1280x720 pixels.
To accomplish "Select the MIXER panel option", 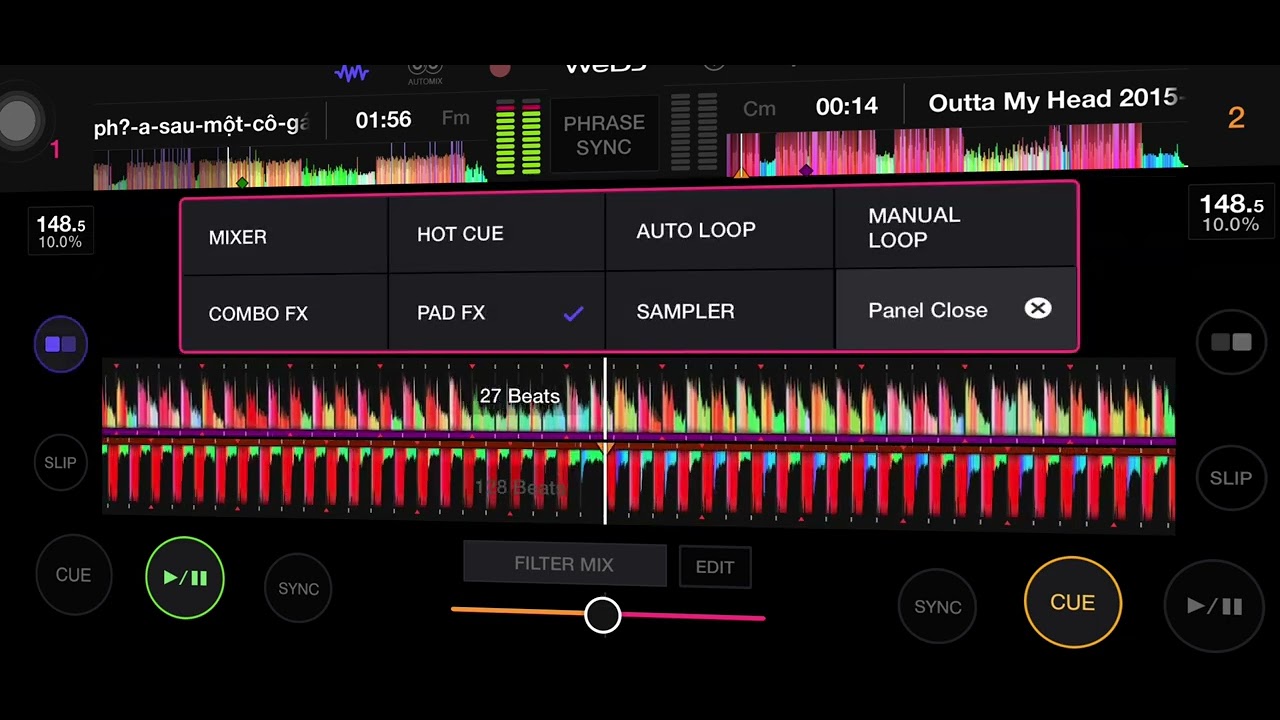I will 284,237.
